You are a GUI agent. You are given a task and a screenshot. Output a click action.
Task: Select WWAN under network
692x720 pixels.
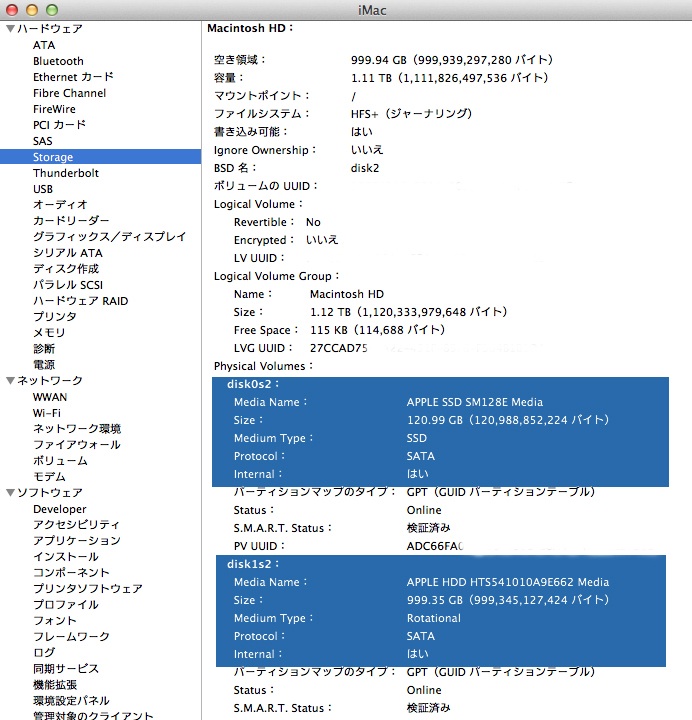(x=50, y=397)
